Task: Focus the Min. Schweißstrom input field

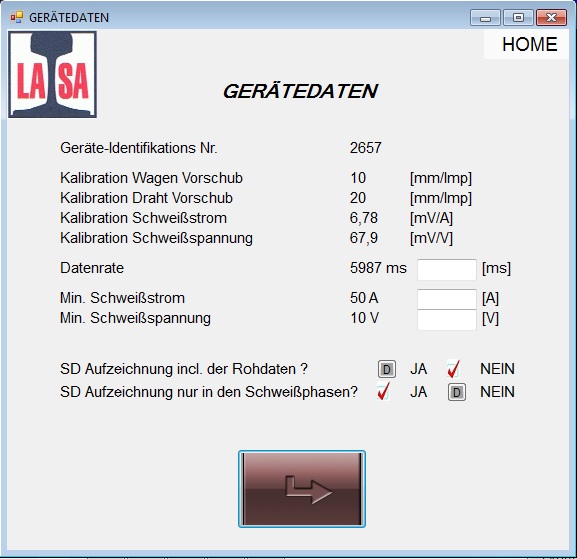Action: tap(447, 299)
